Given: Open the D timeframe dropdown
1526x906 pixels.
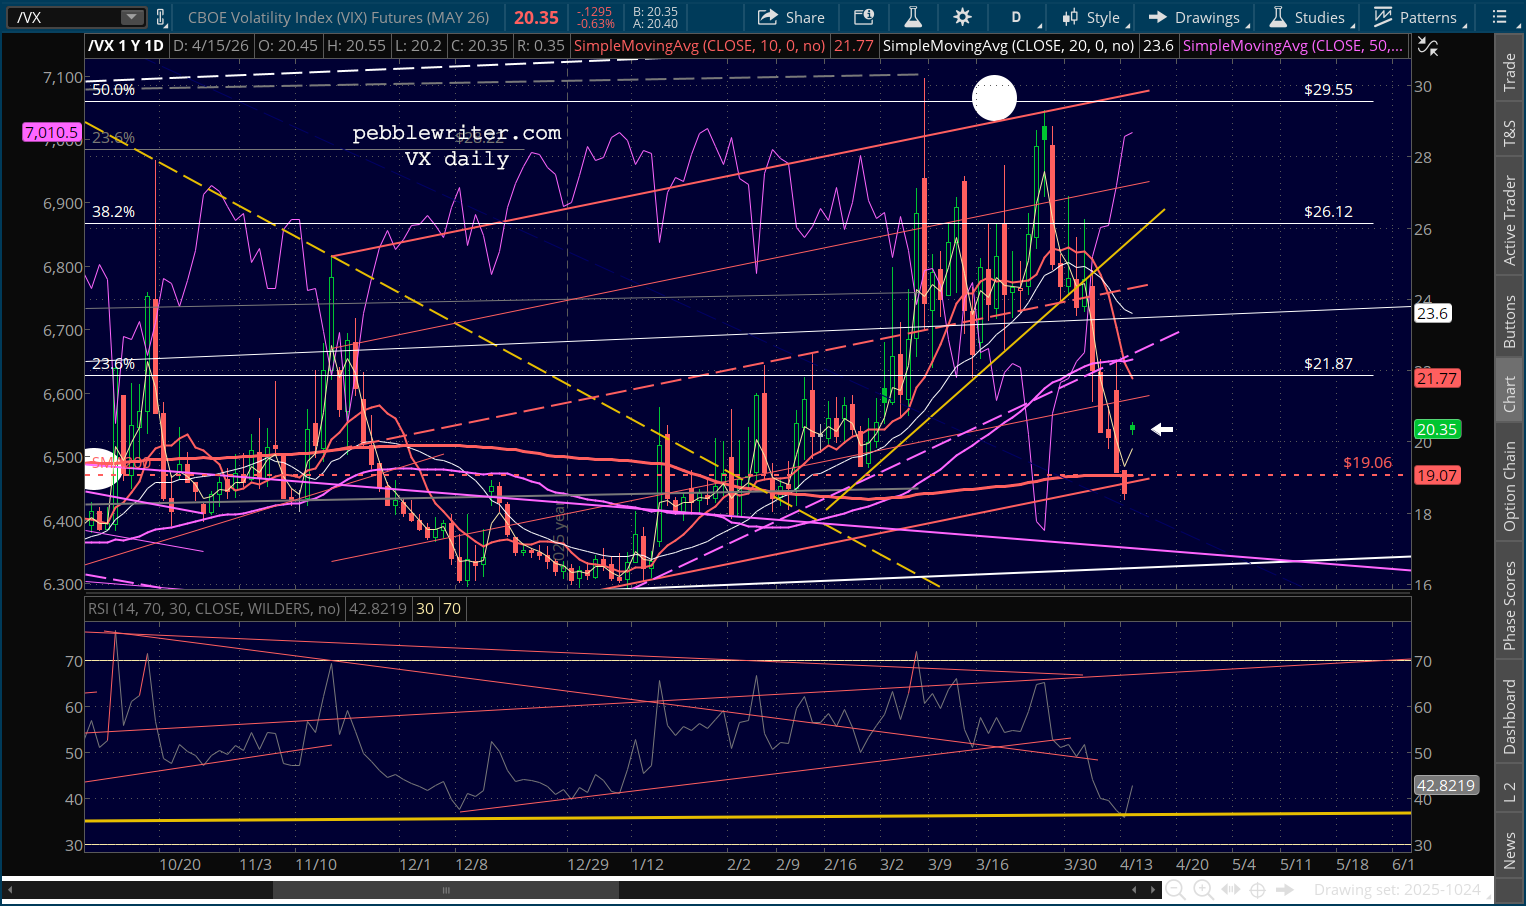Looking at the screenshot, I should [x=1018, y=17].
